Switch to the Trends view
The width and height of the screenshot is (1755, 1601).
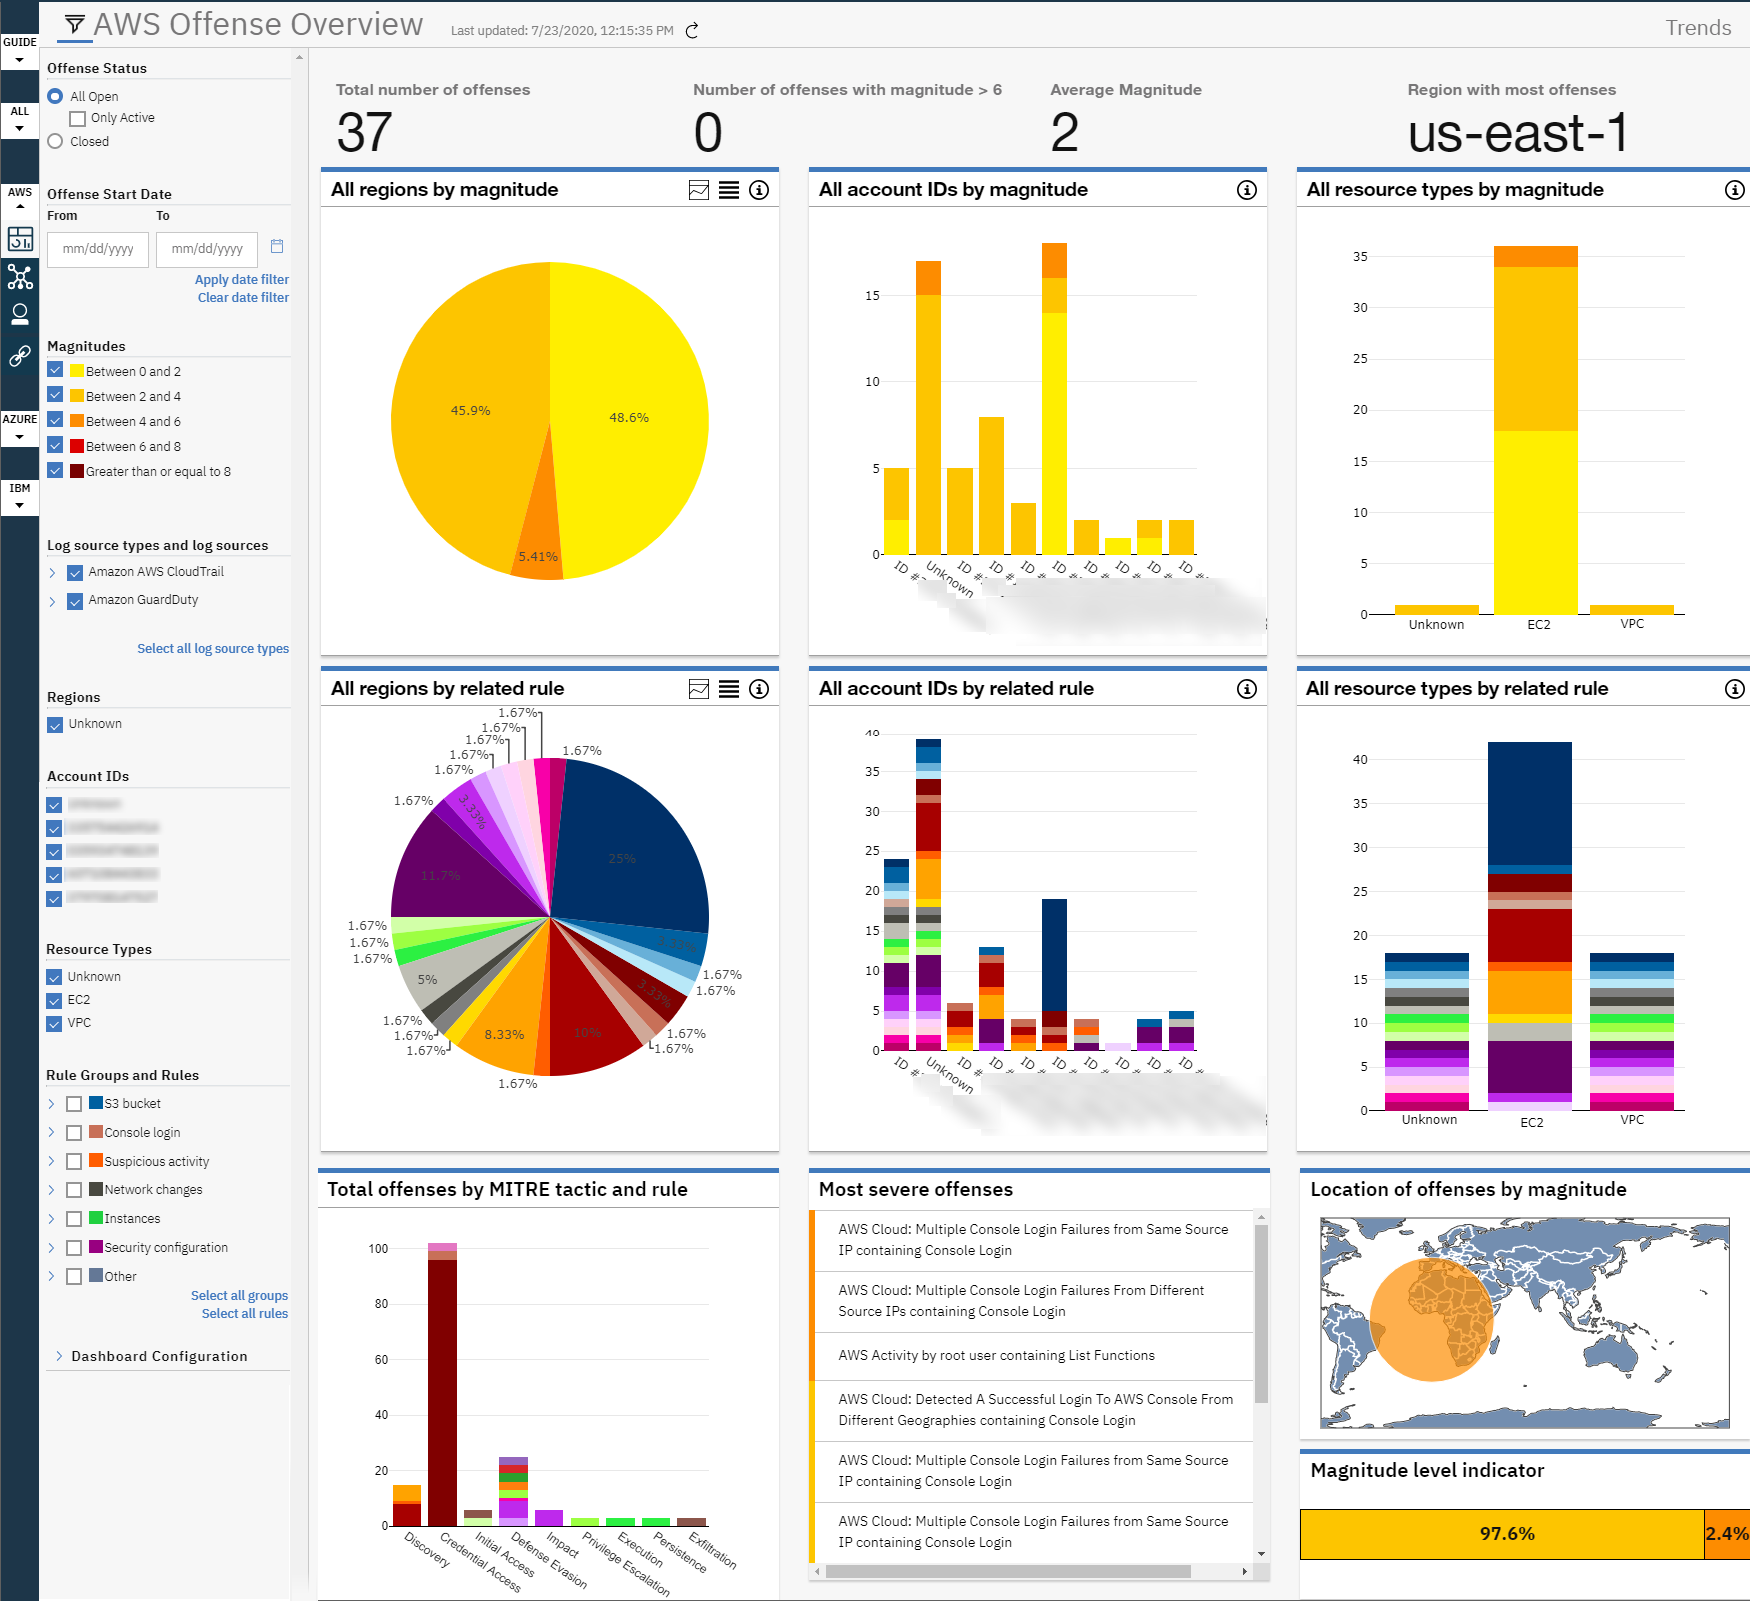point(1698,28)
